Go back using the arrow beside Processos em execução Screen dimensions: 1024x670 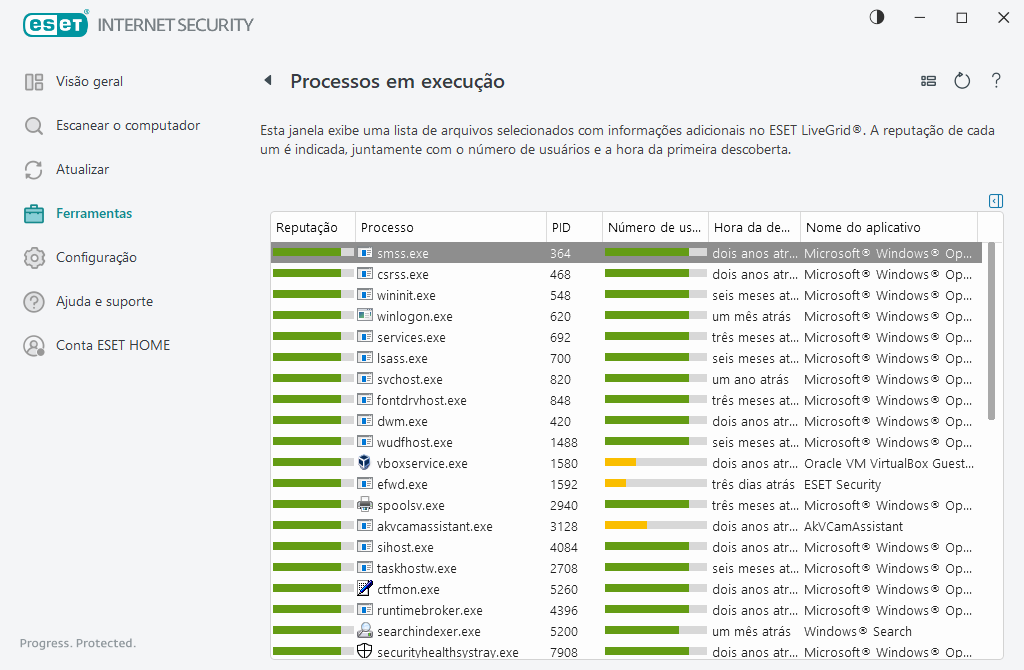pos(267,81)
